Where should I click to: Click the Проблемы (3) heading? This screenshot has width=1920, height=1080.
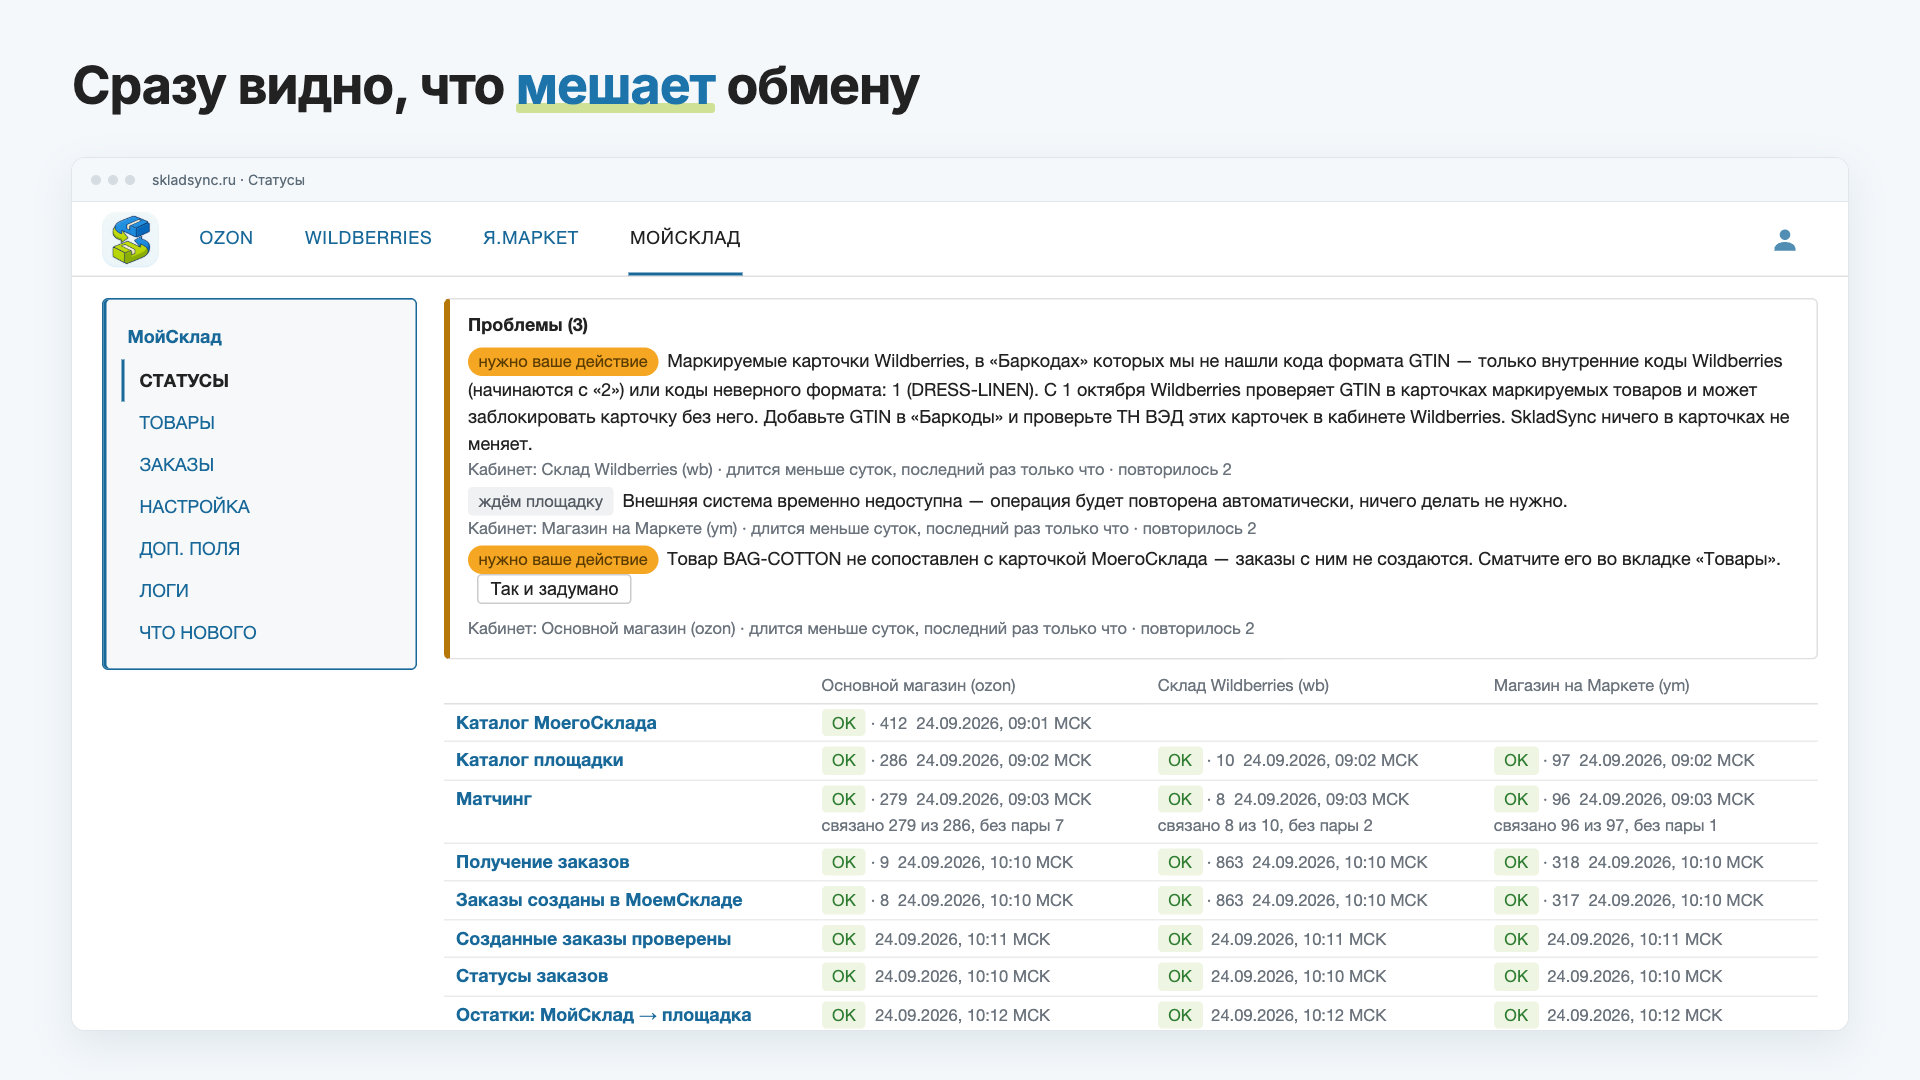(528, 325)
